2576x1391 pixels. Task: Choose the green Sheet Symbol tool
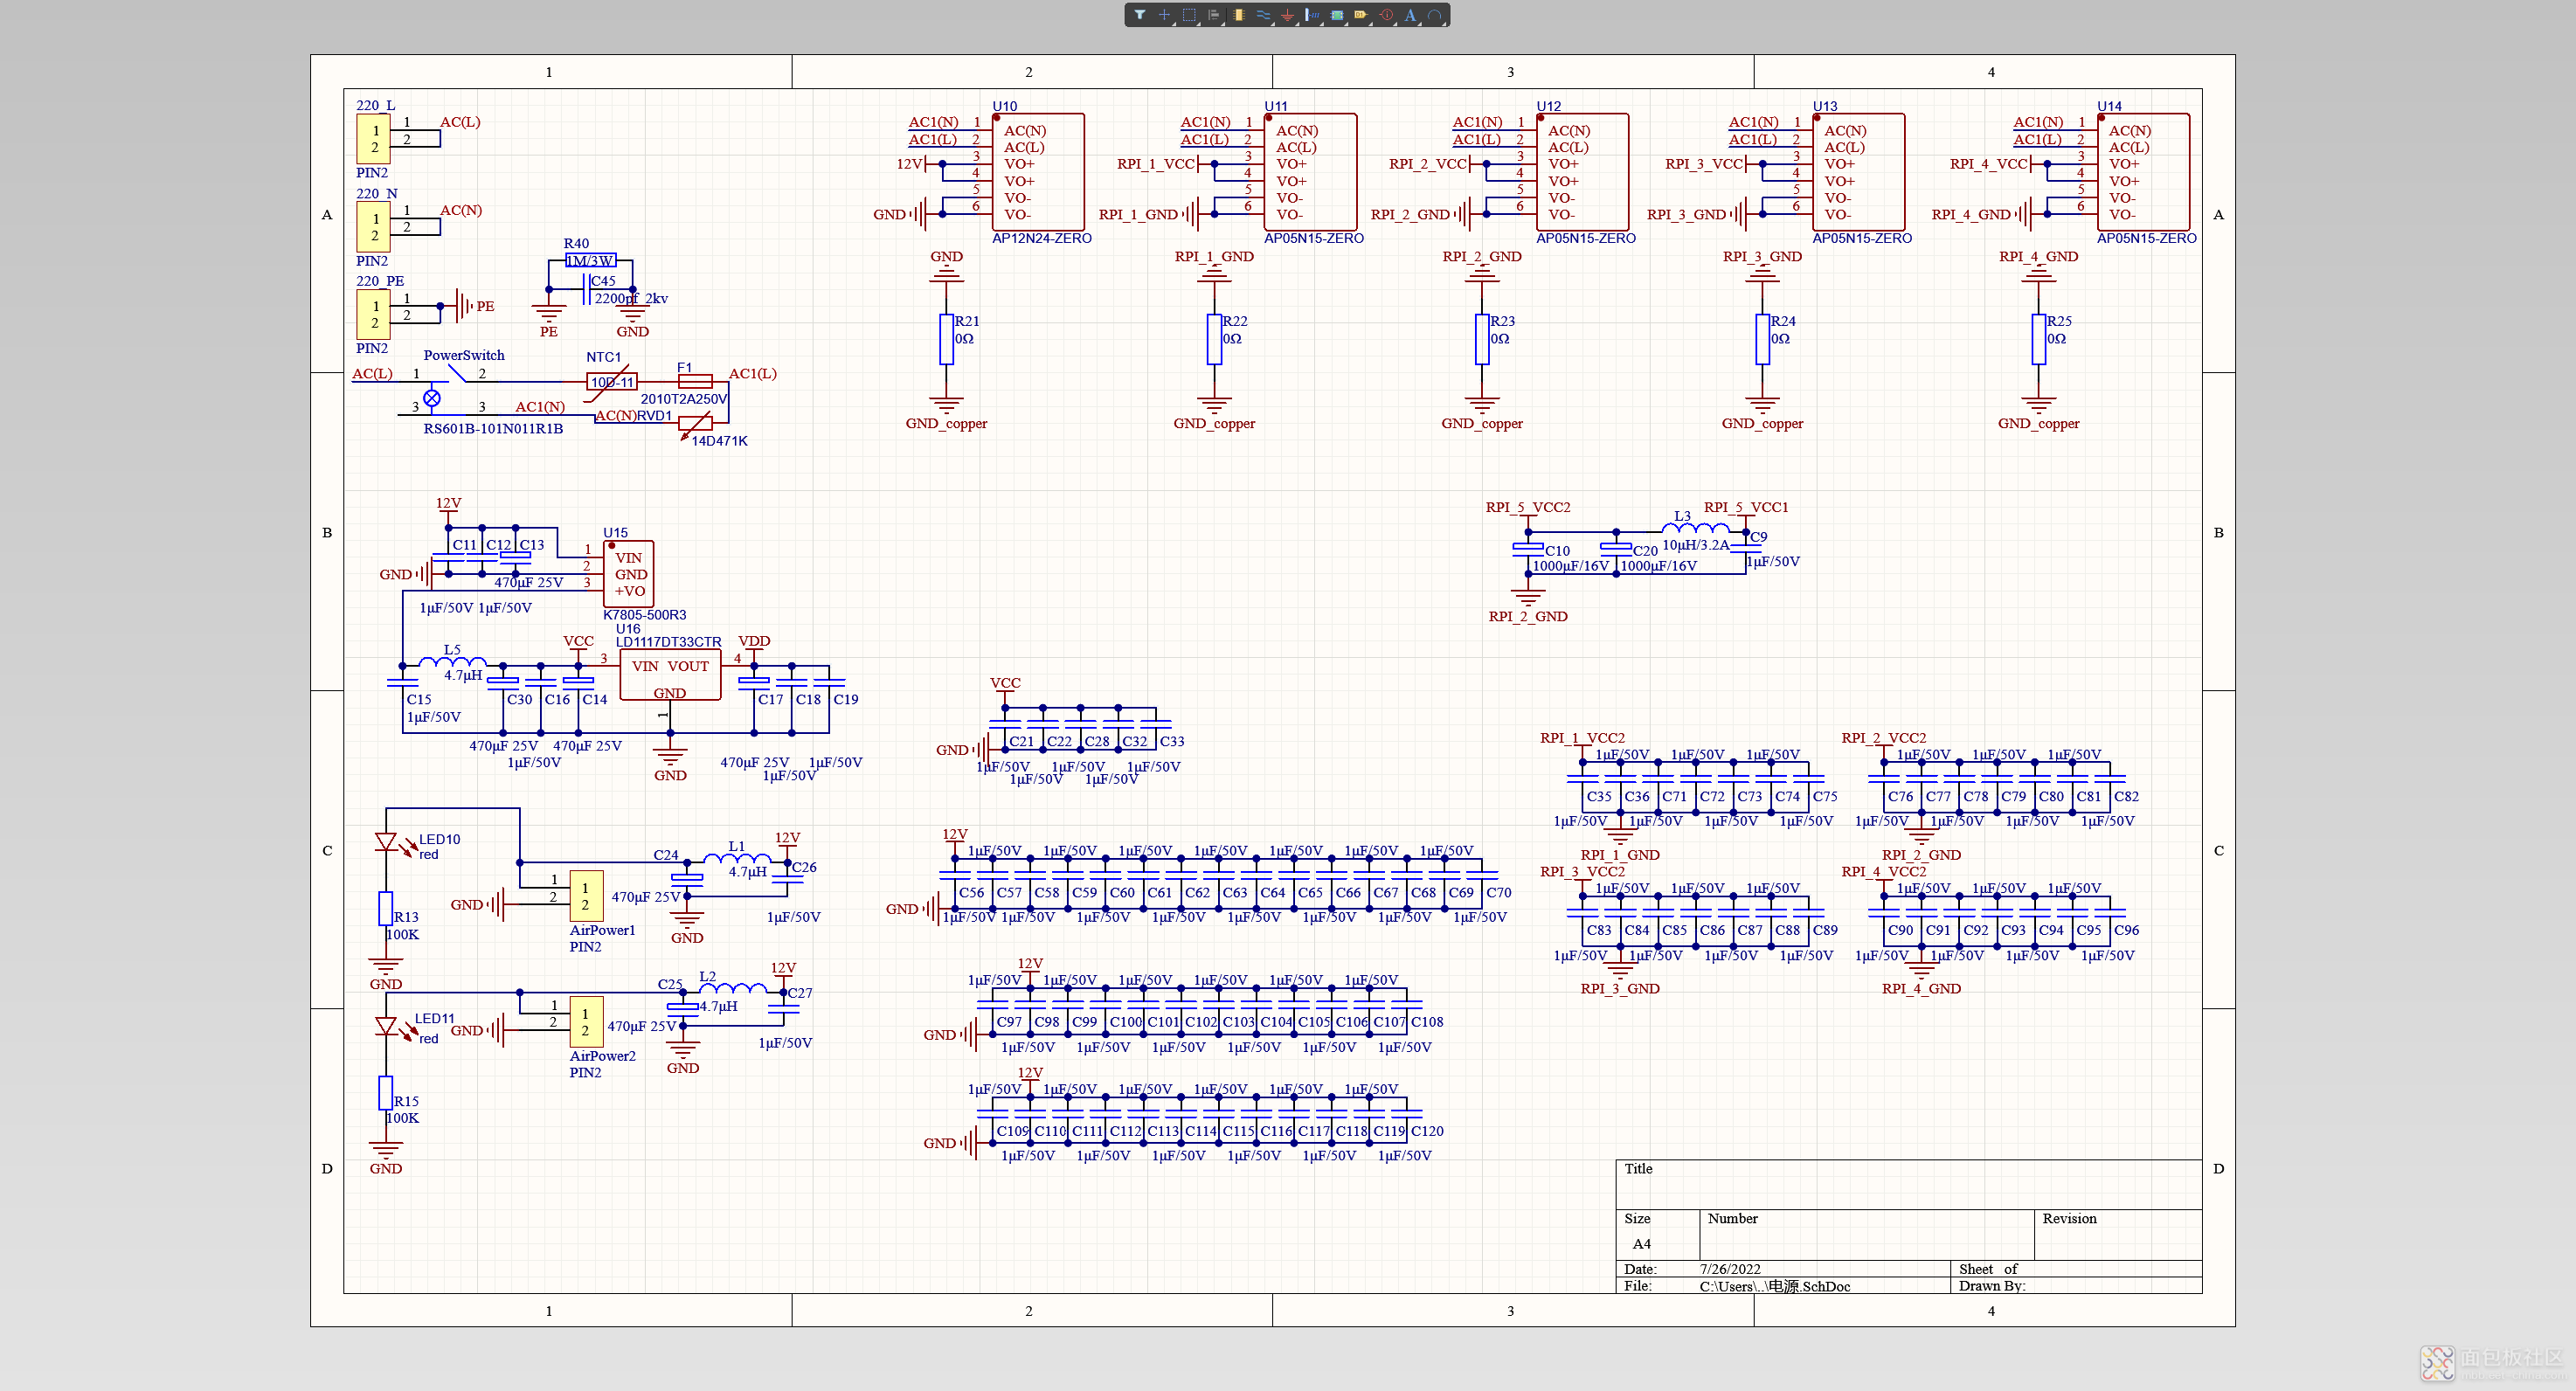pos(1337,15)
